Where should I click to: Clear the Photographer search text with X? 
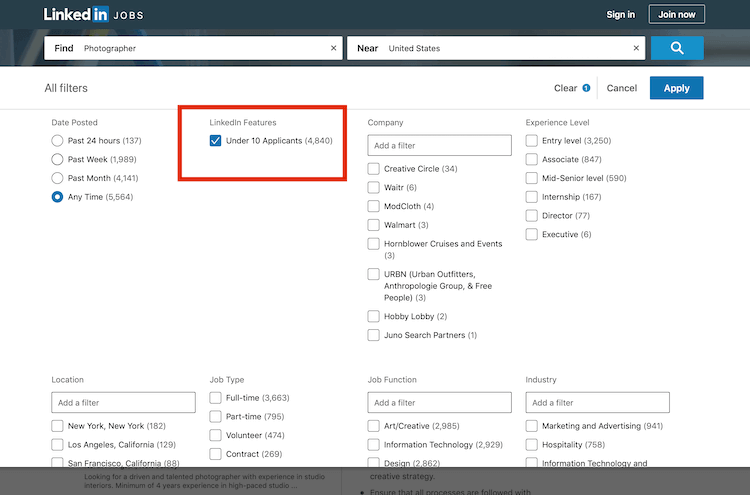point(334,48)
